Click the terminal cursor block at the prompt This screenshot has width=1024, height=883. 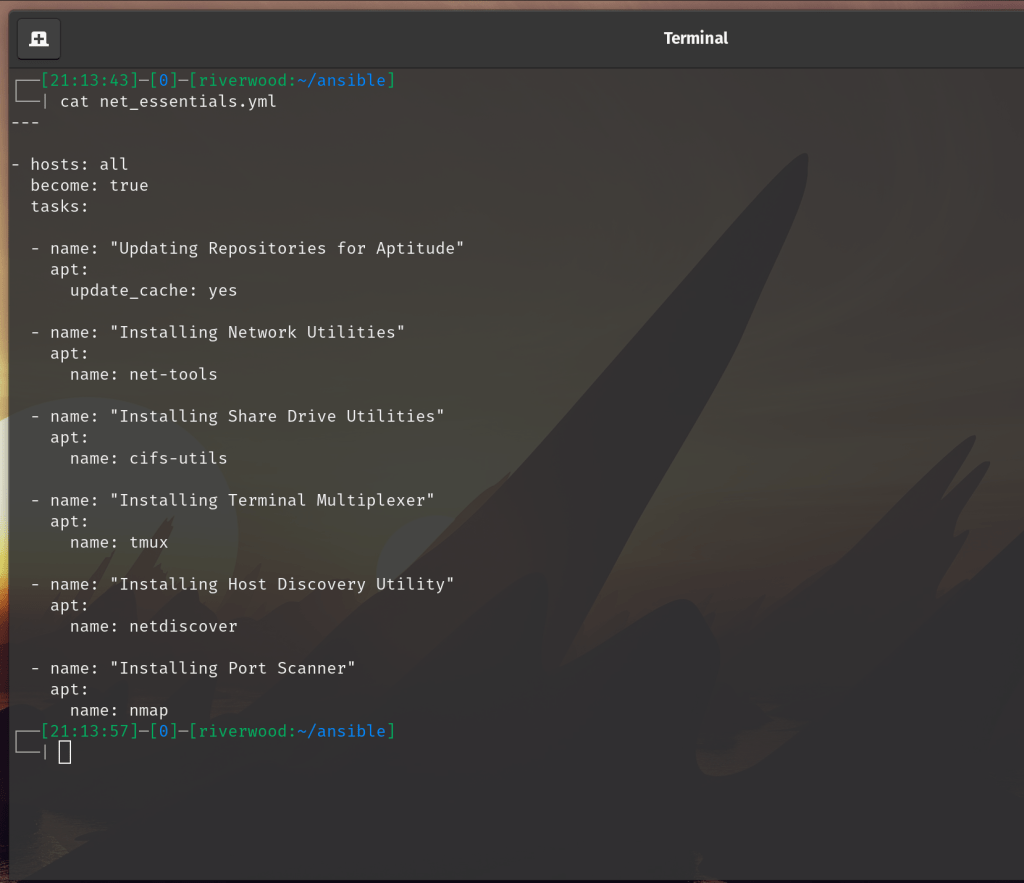[65, 752]
